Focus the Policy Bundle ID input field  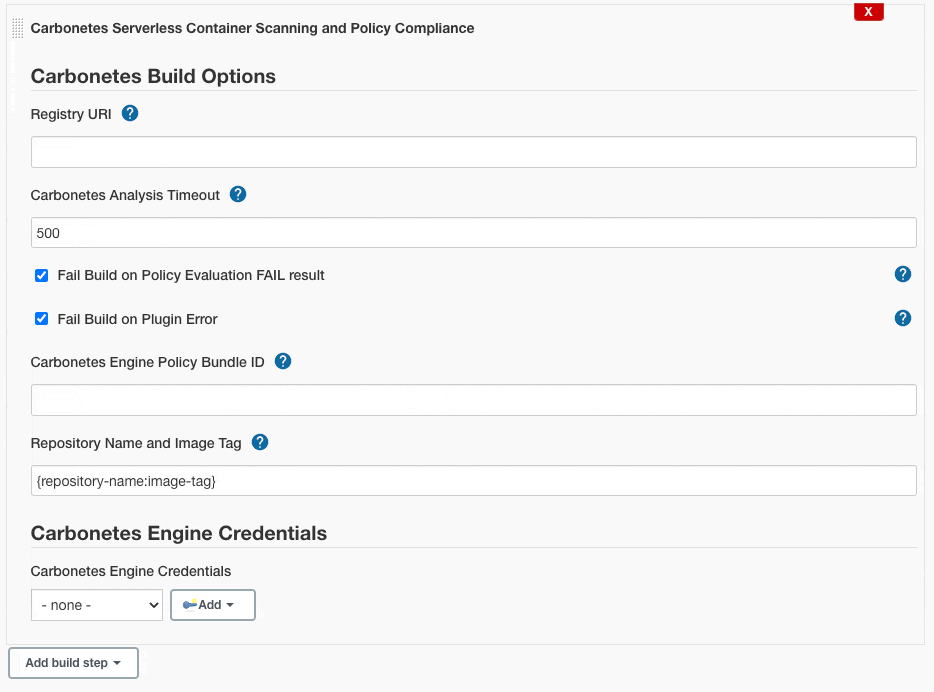(474, 400)
